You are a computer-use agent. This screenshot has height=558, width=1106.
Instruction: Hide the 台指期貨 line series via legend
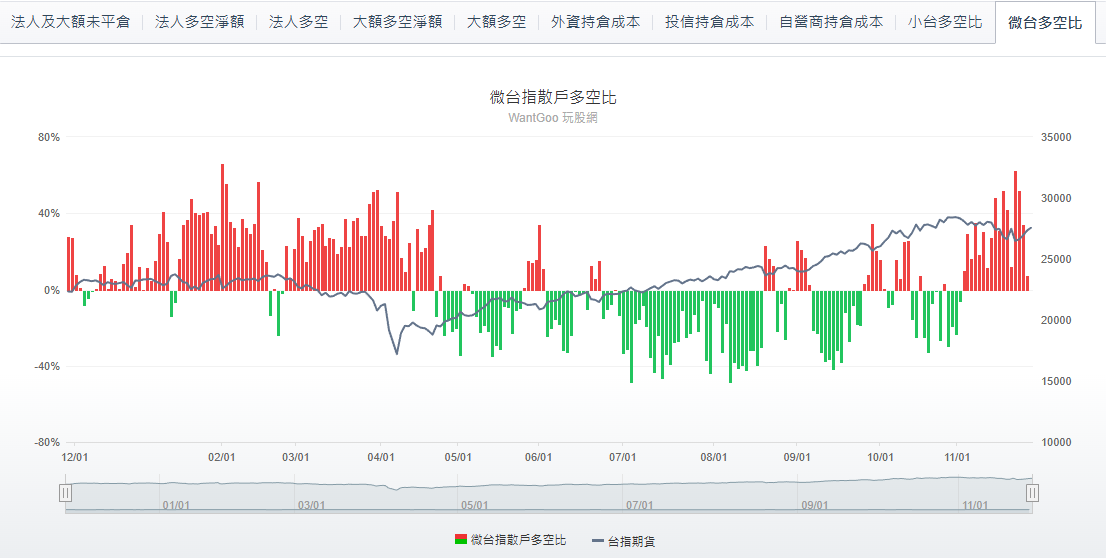click(624, 541)
